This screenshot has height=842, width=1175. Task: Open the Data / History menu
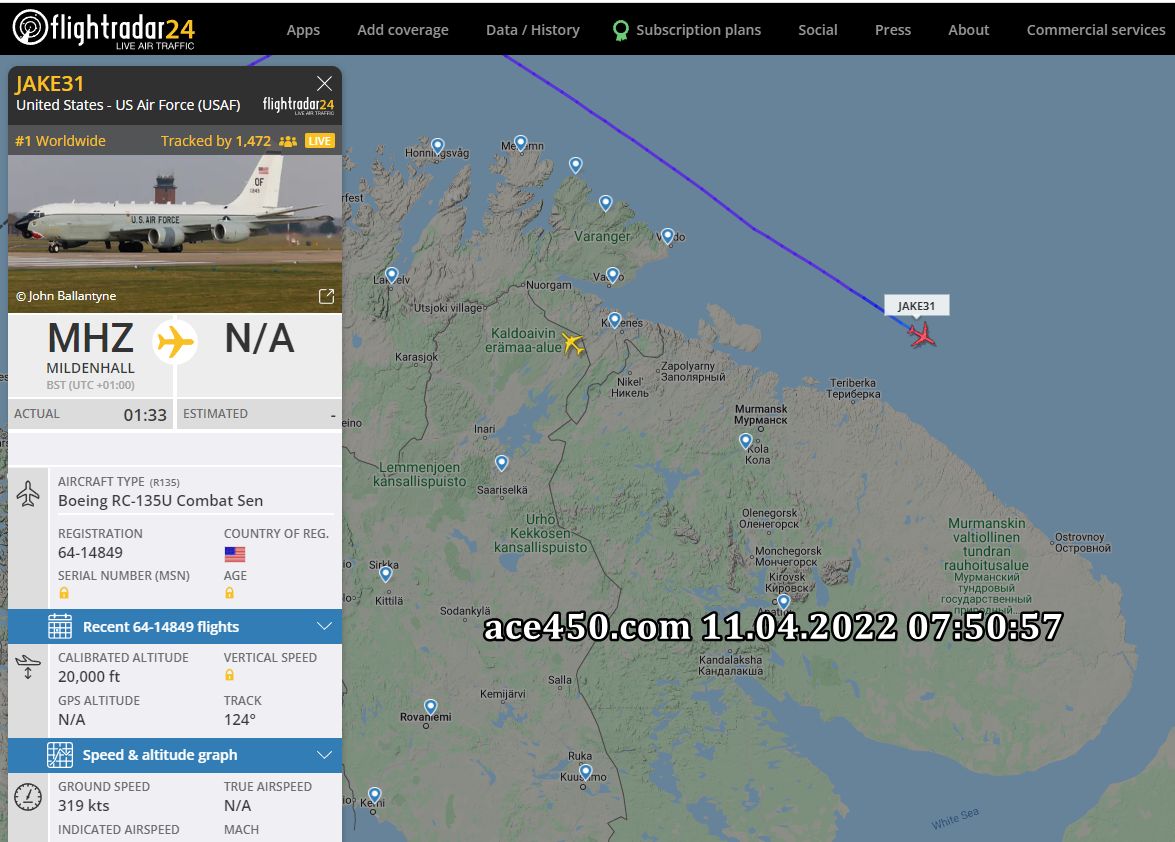point(533,30)
